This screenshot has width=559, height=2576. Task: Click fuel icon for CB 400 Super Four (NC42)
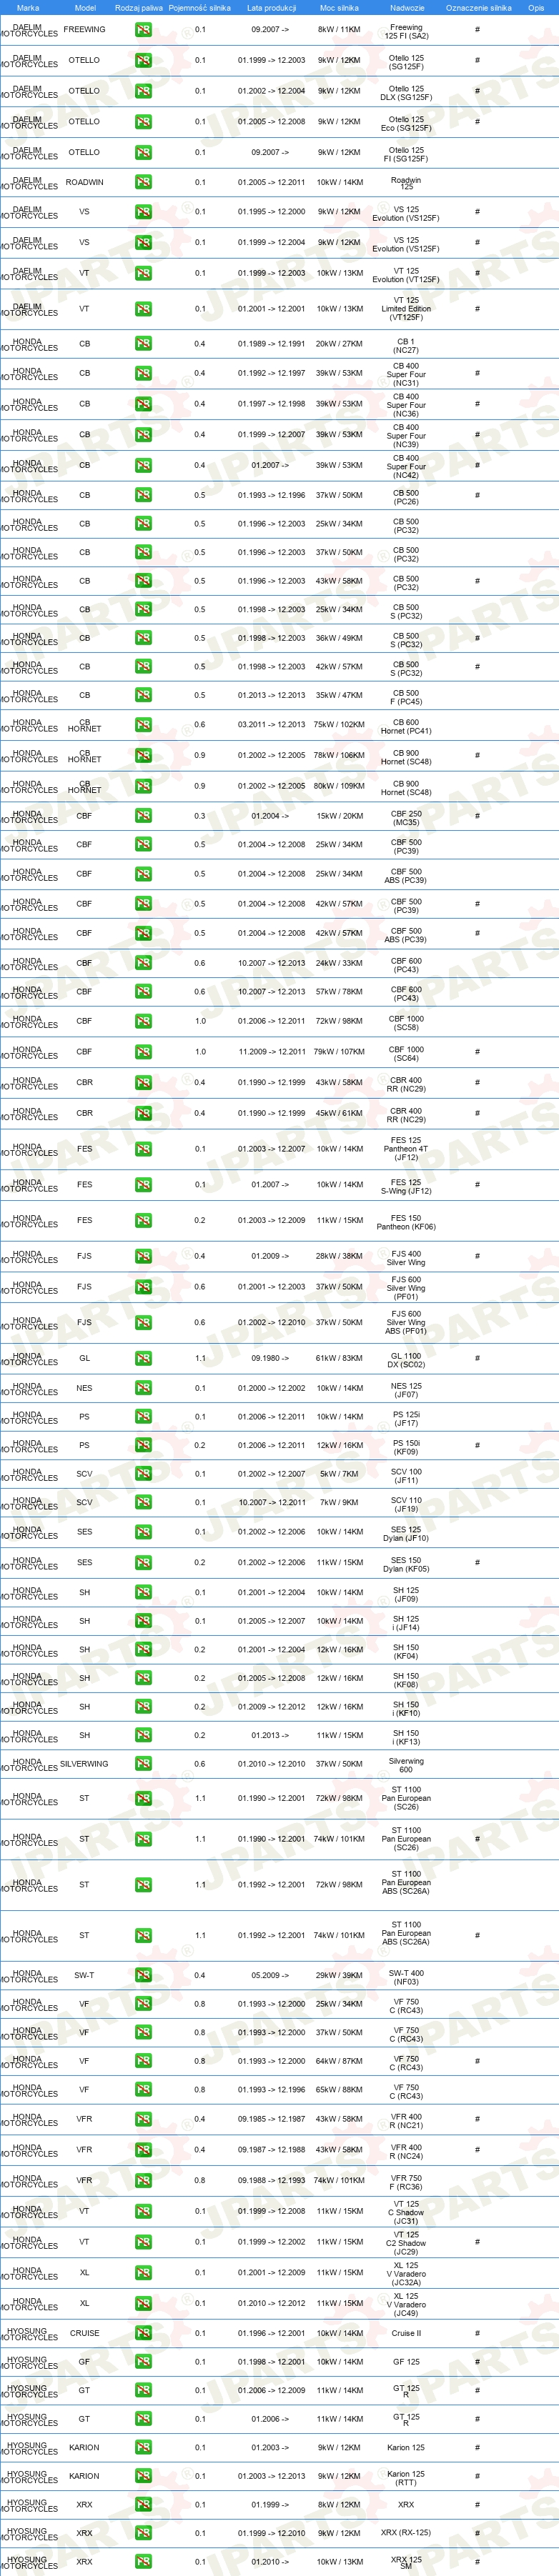(143, 465)
